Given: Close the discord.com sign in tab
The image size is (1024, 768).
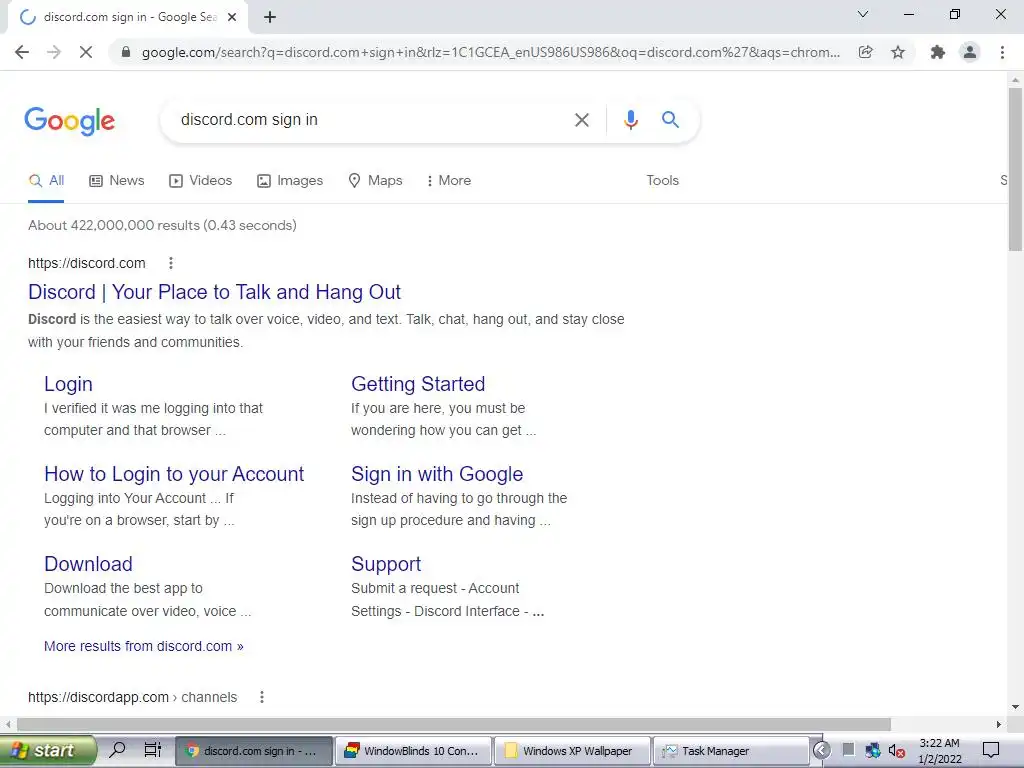Looking at the screenshot, I should [x=232, y=18].
